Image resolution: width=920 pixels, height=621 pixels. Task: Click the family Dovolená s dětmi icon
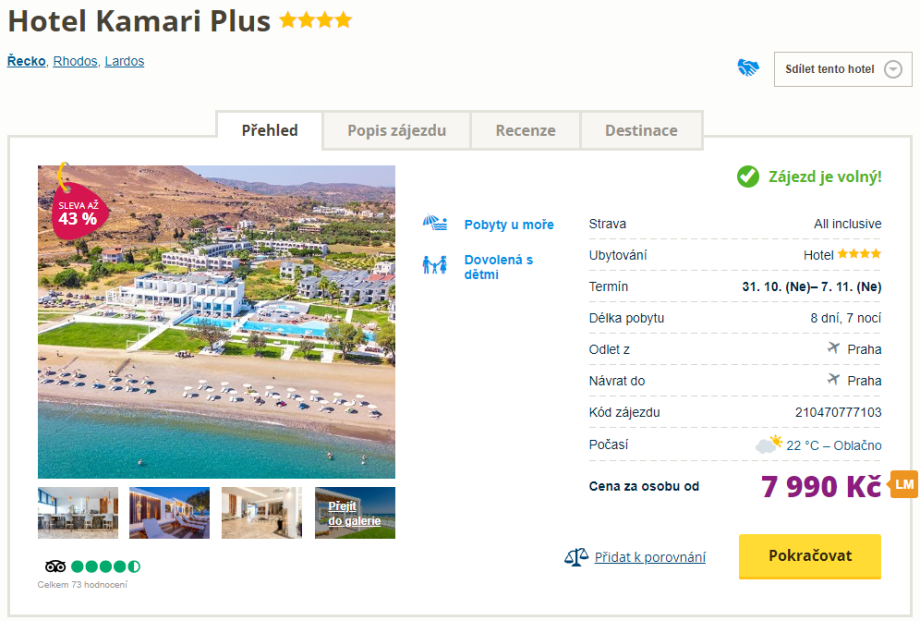click(x=434, y=266)
